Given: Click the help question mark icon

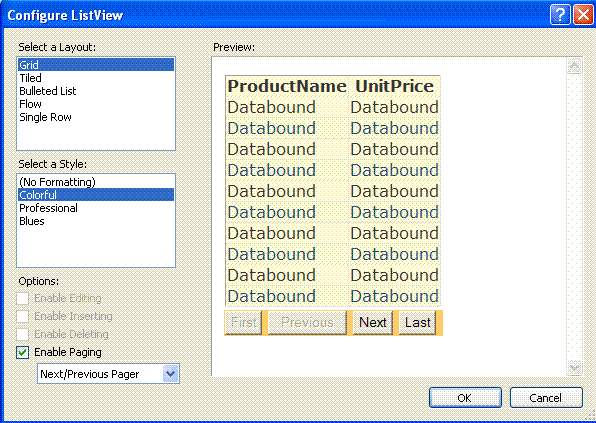Looking at the screenshot, I should click(560, 15).
